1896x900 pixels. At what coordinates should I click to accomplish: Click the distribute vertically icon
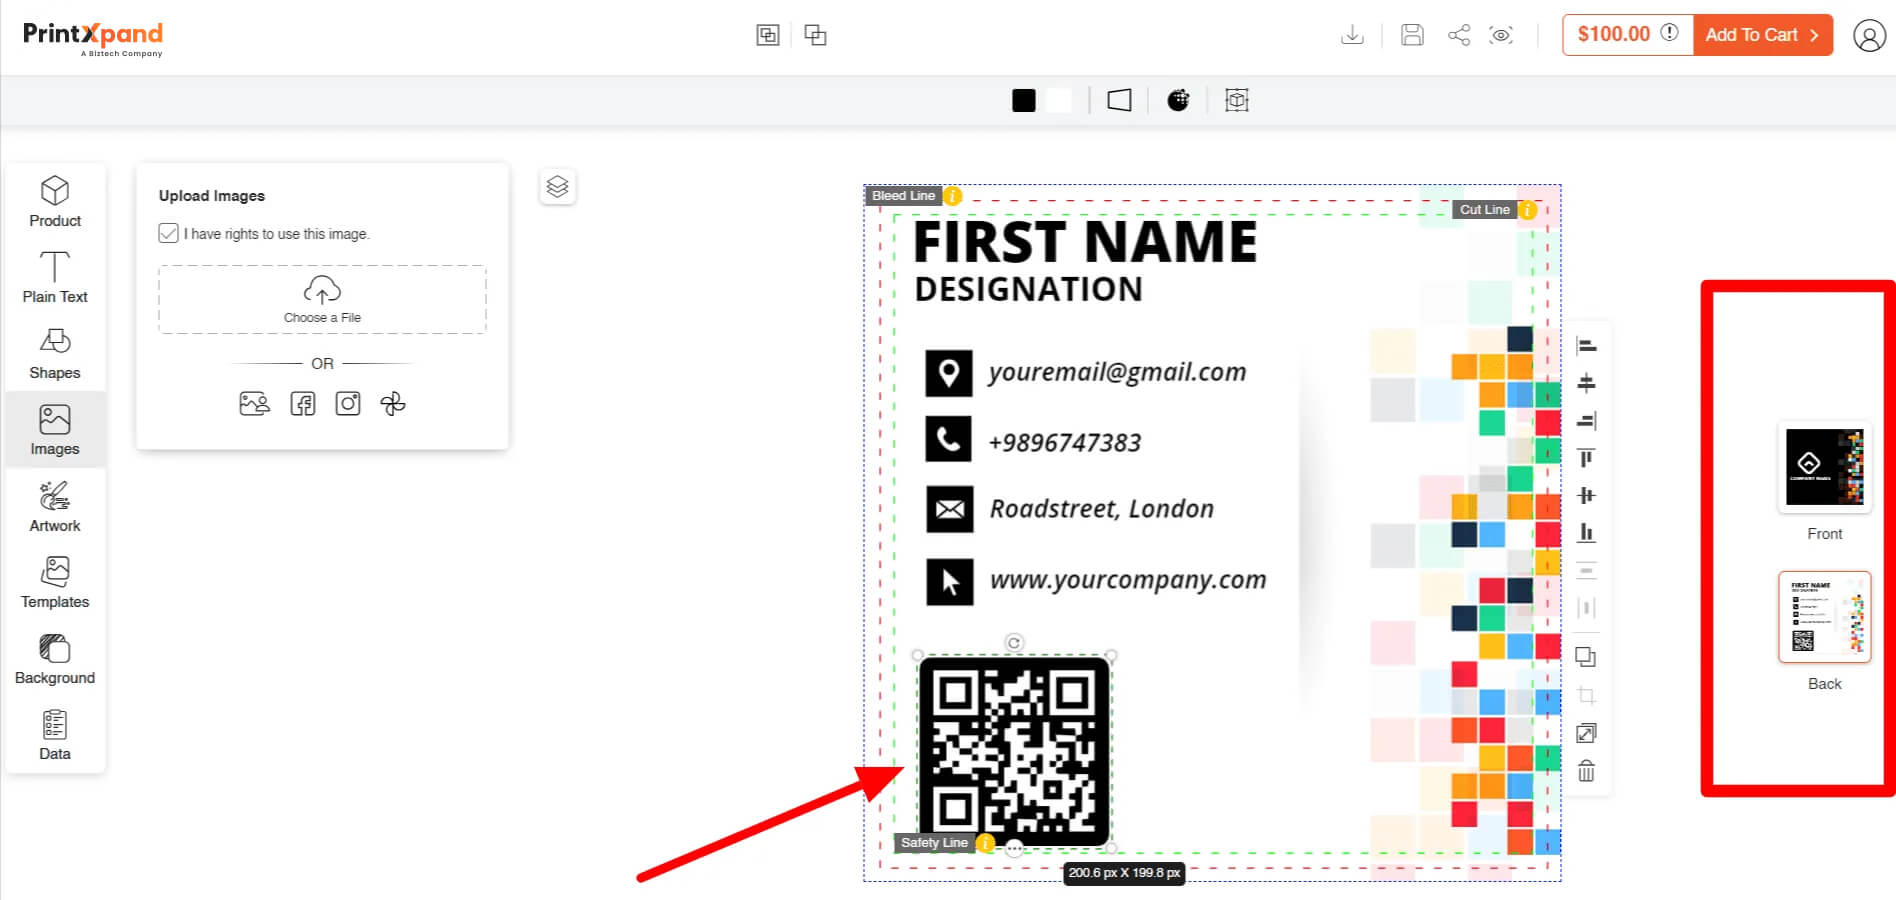click(x=1586, y=571)
